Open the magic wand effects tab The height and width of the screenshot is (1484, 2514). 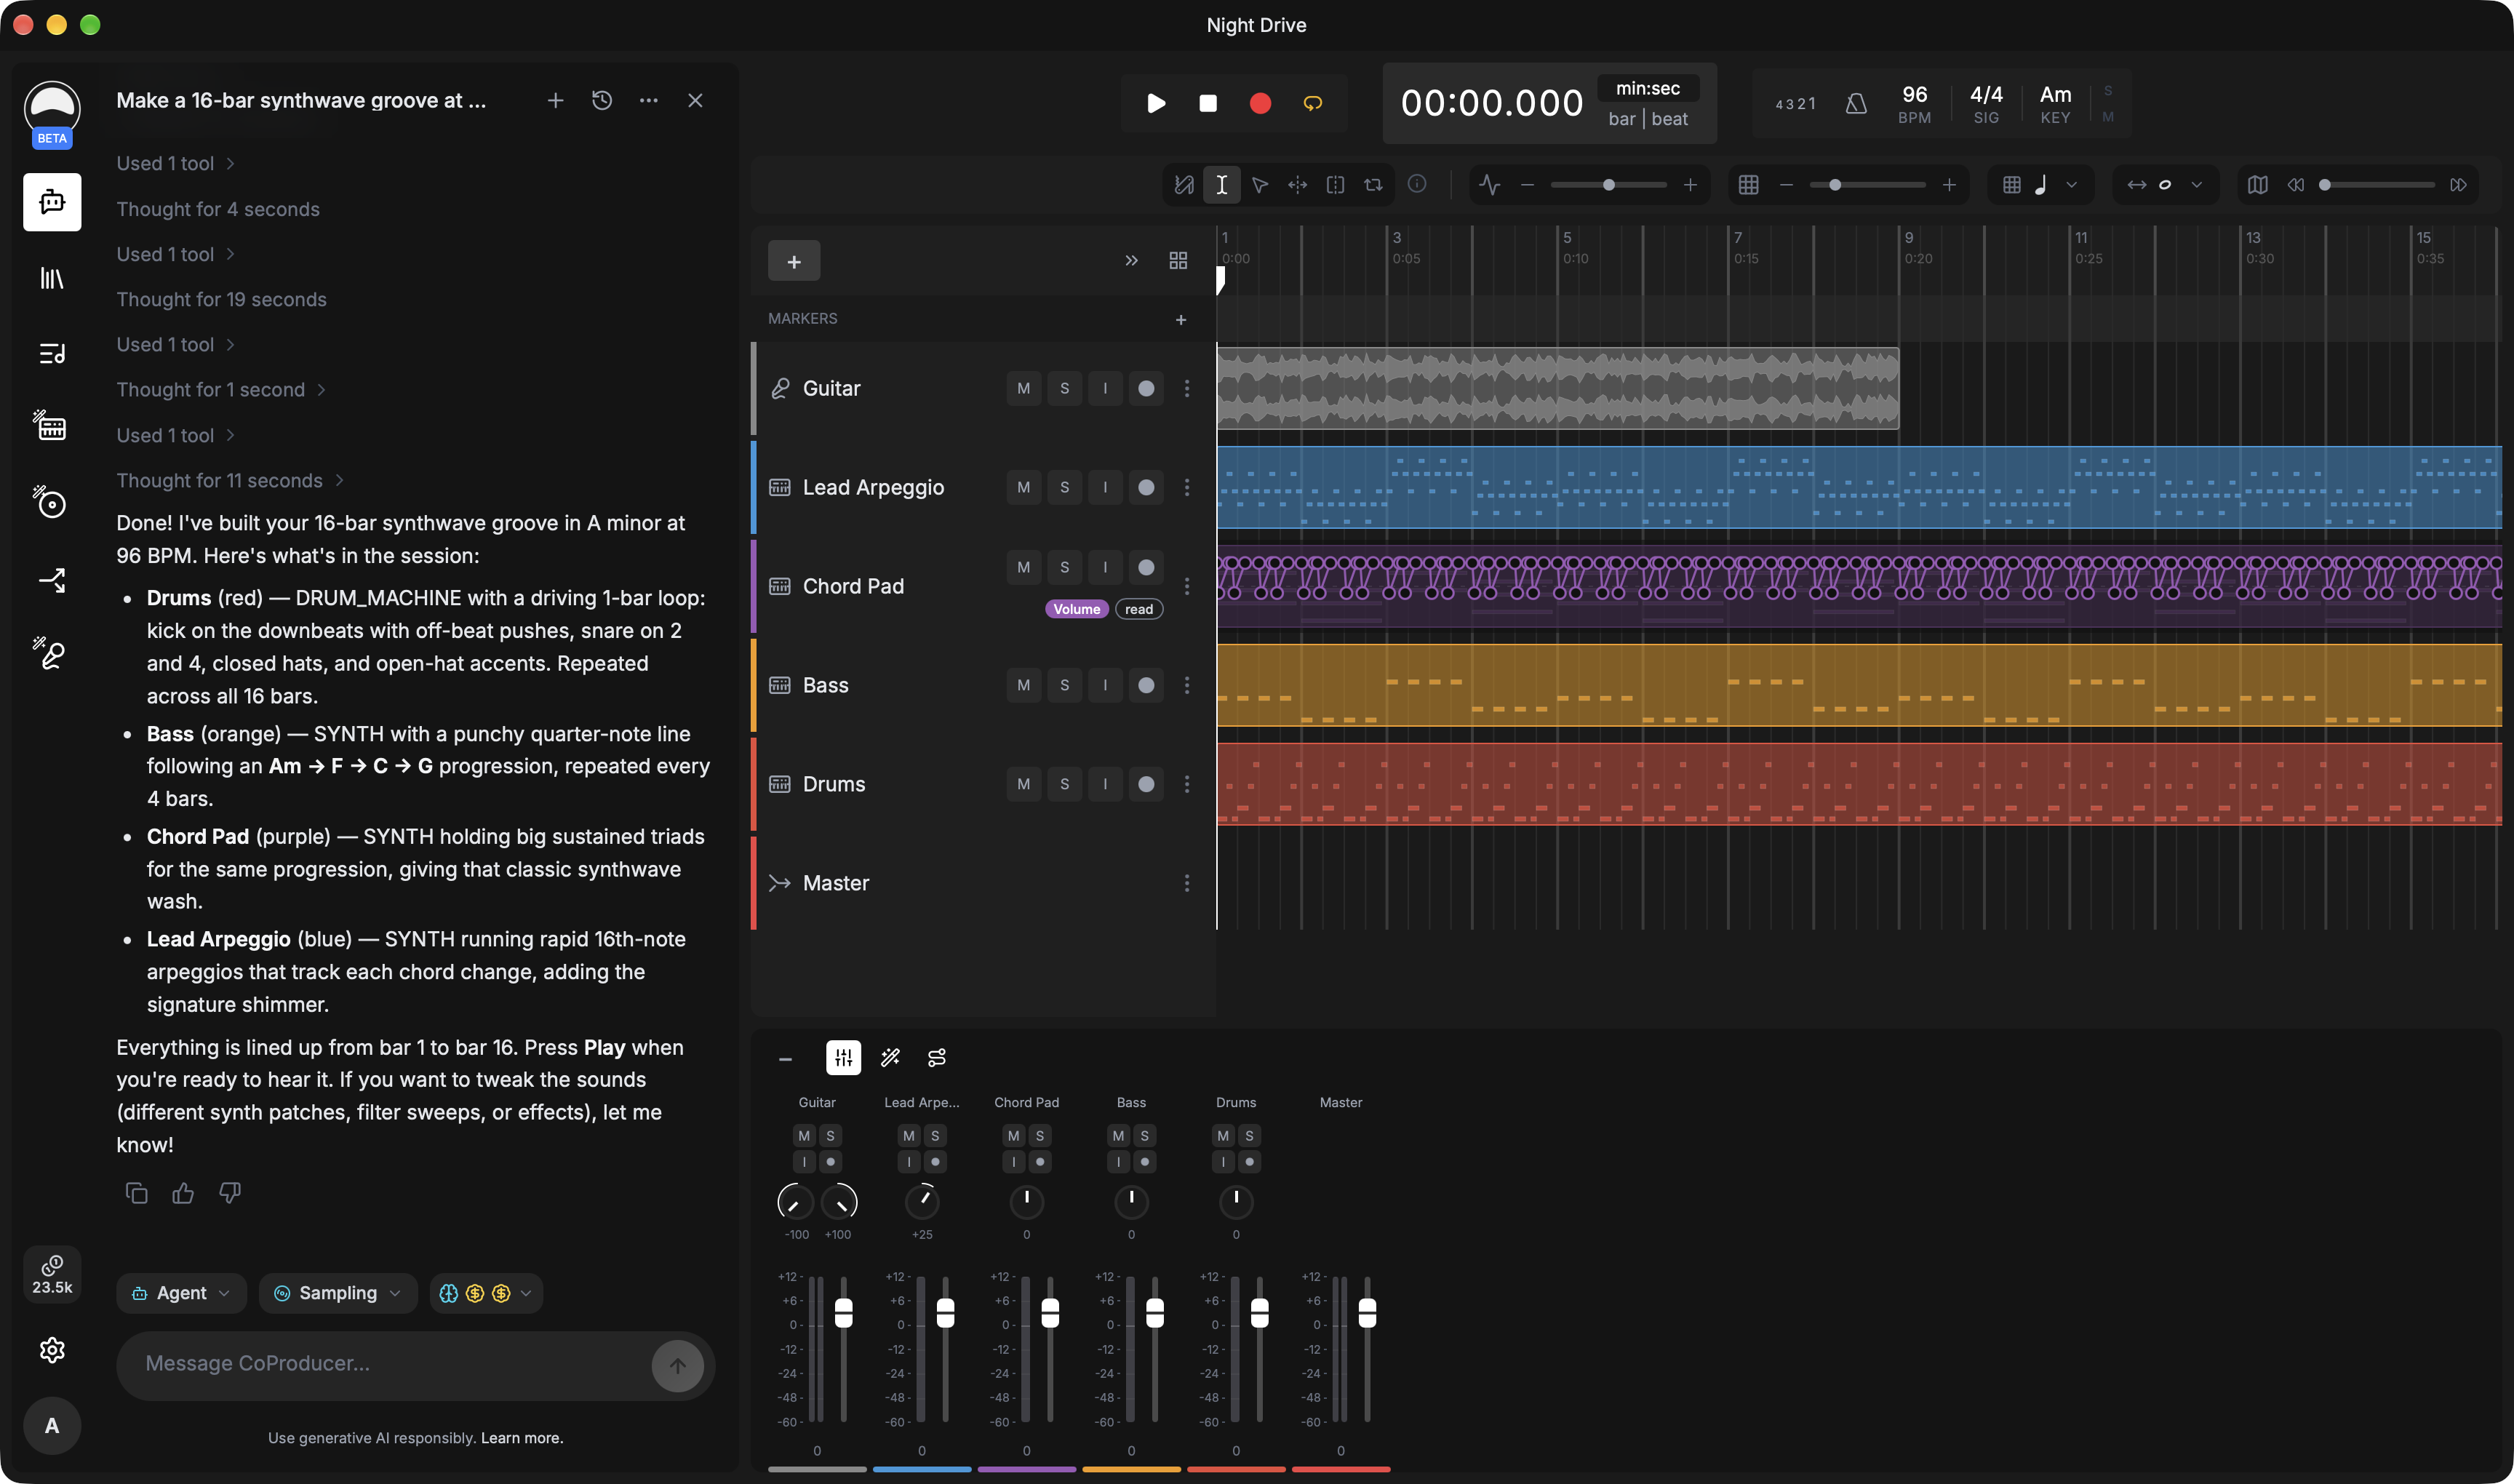890,1057
